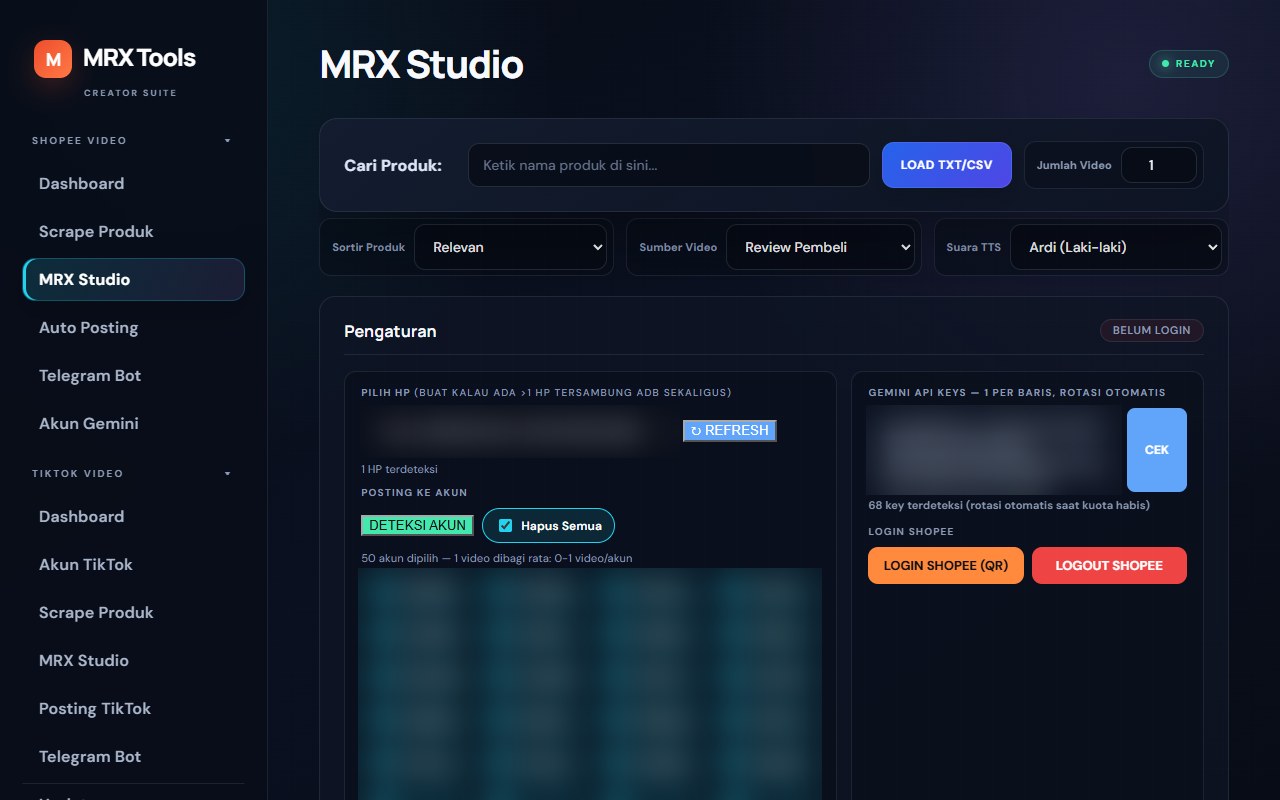Click the '50 akun dipilih' summary text
This screenshot has width=1280, height=800.
pyautogui.click(x=496, y=558)
